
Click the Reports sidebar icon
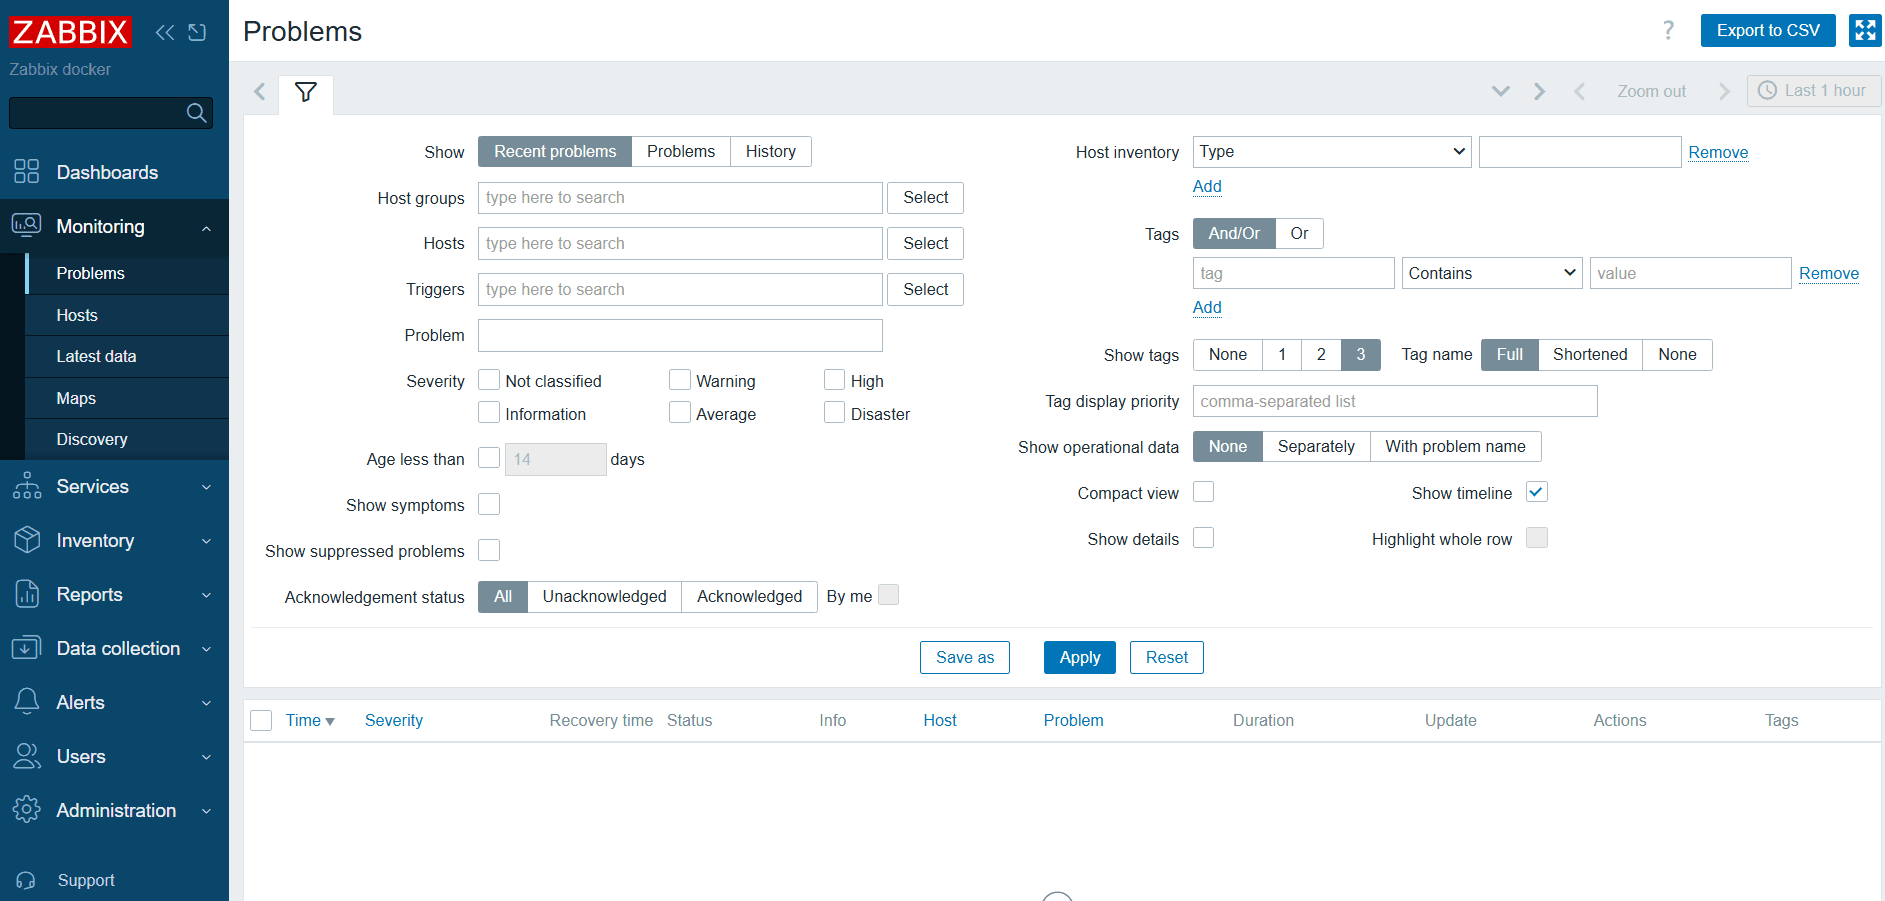27,594
